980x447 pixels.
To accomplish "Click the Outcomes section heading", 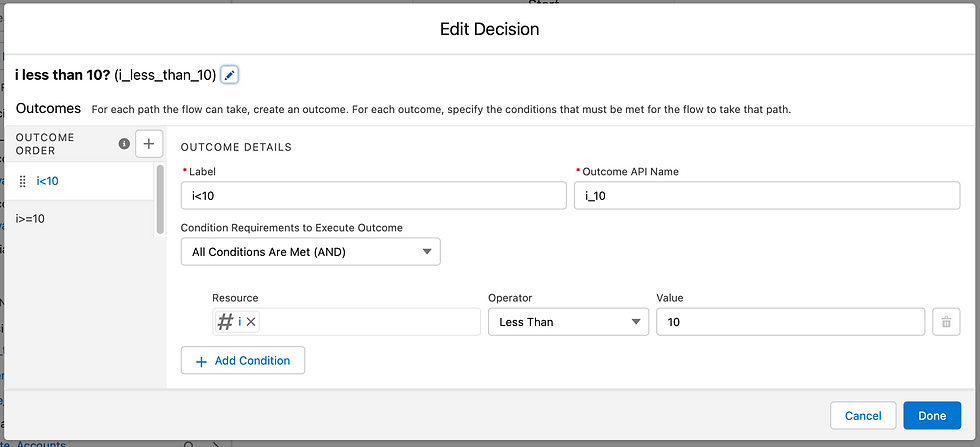I will (x=48, y=108).
